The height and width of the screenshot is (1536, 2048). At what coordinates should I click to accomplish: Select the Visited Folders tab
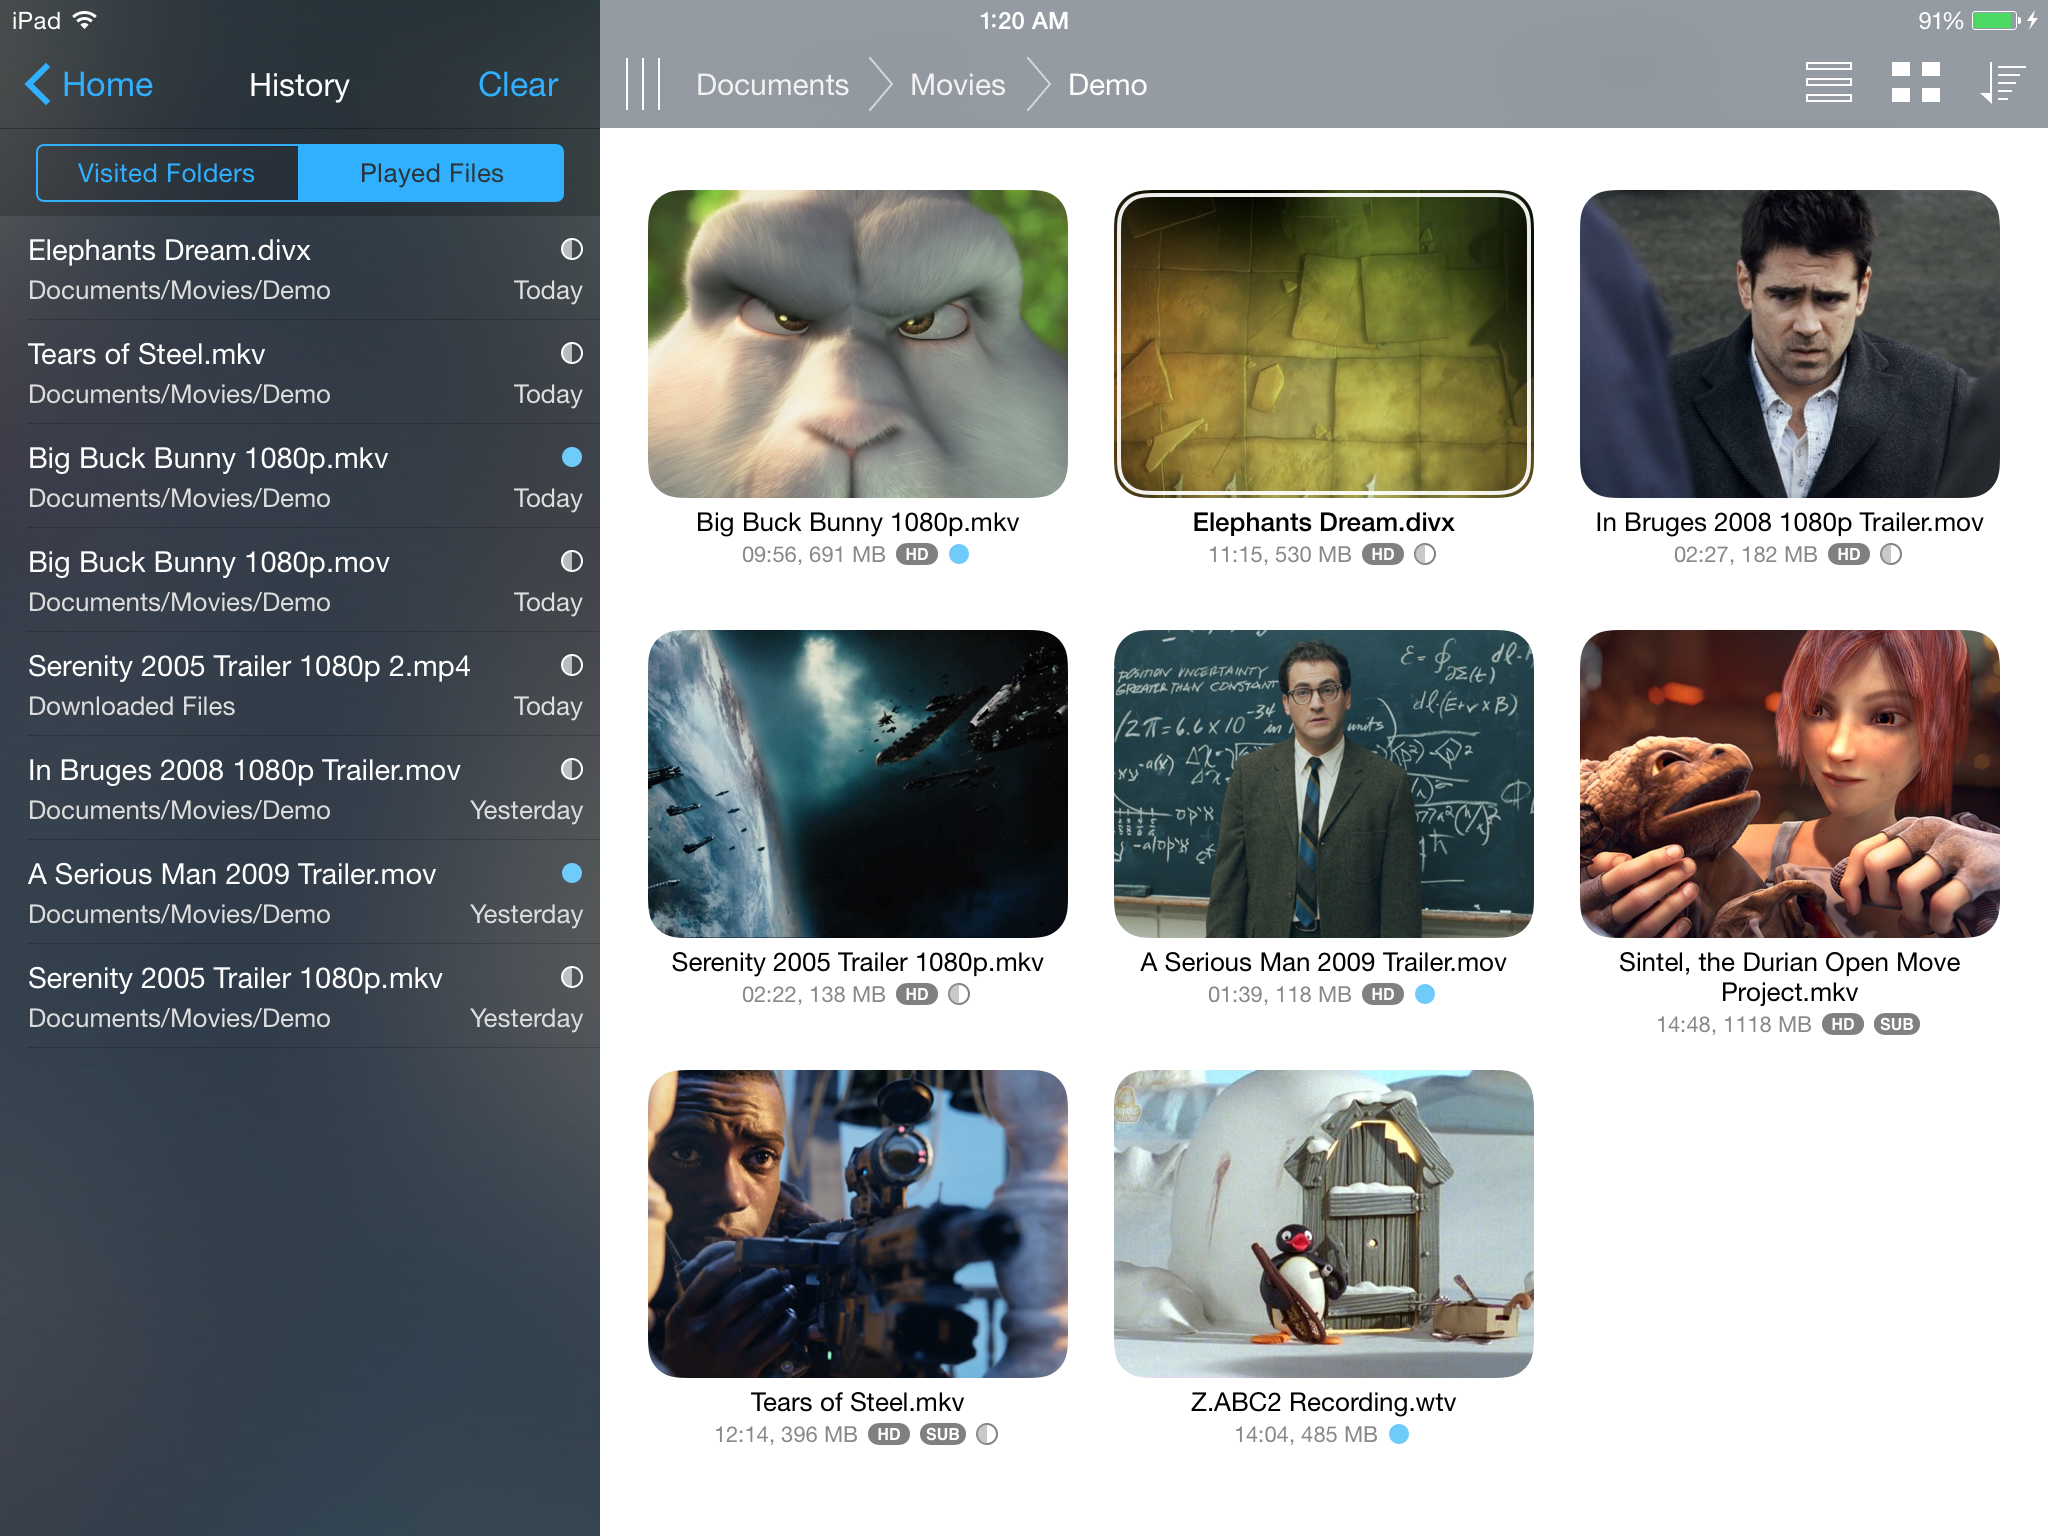point(167,173)
